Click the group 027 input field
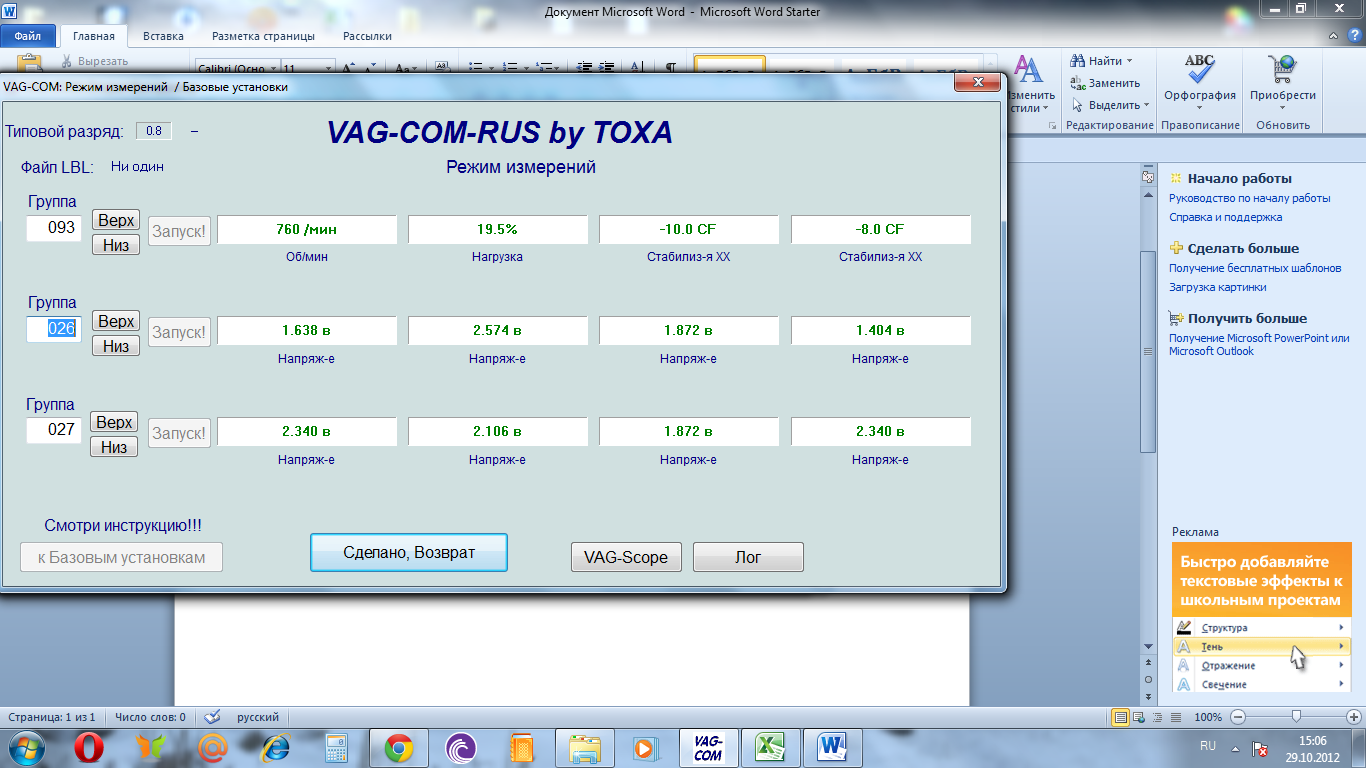Image resolution: width=1366 pixels, height=768 pixels. (x=54, y=430)
